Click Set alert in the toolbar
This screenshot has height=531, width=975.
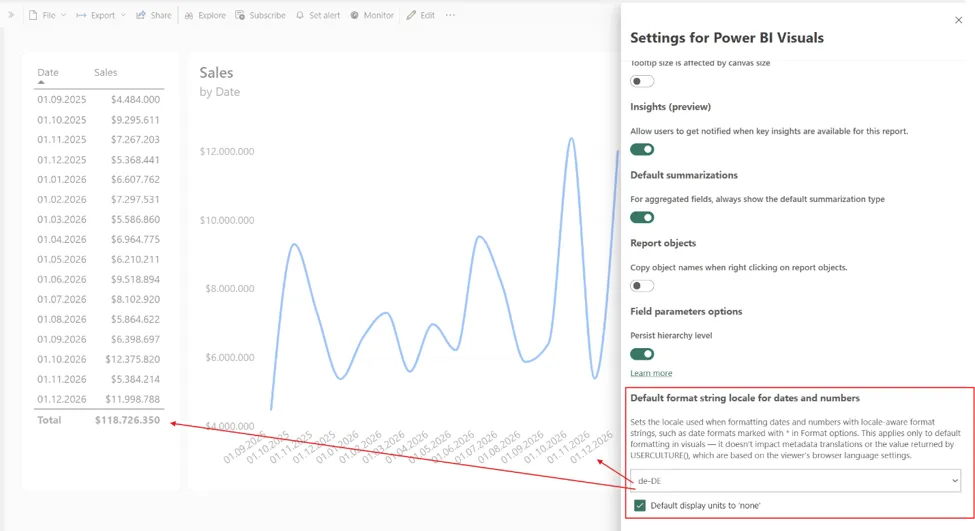[x=317, y=15]
